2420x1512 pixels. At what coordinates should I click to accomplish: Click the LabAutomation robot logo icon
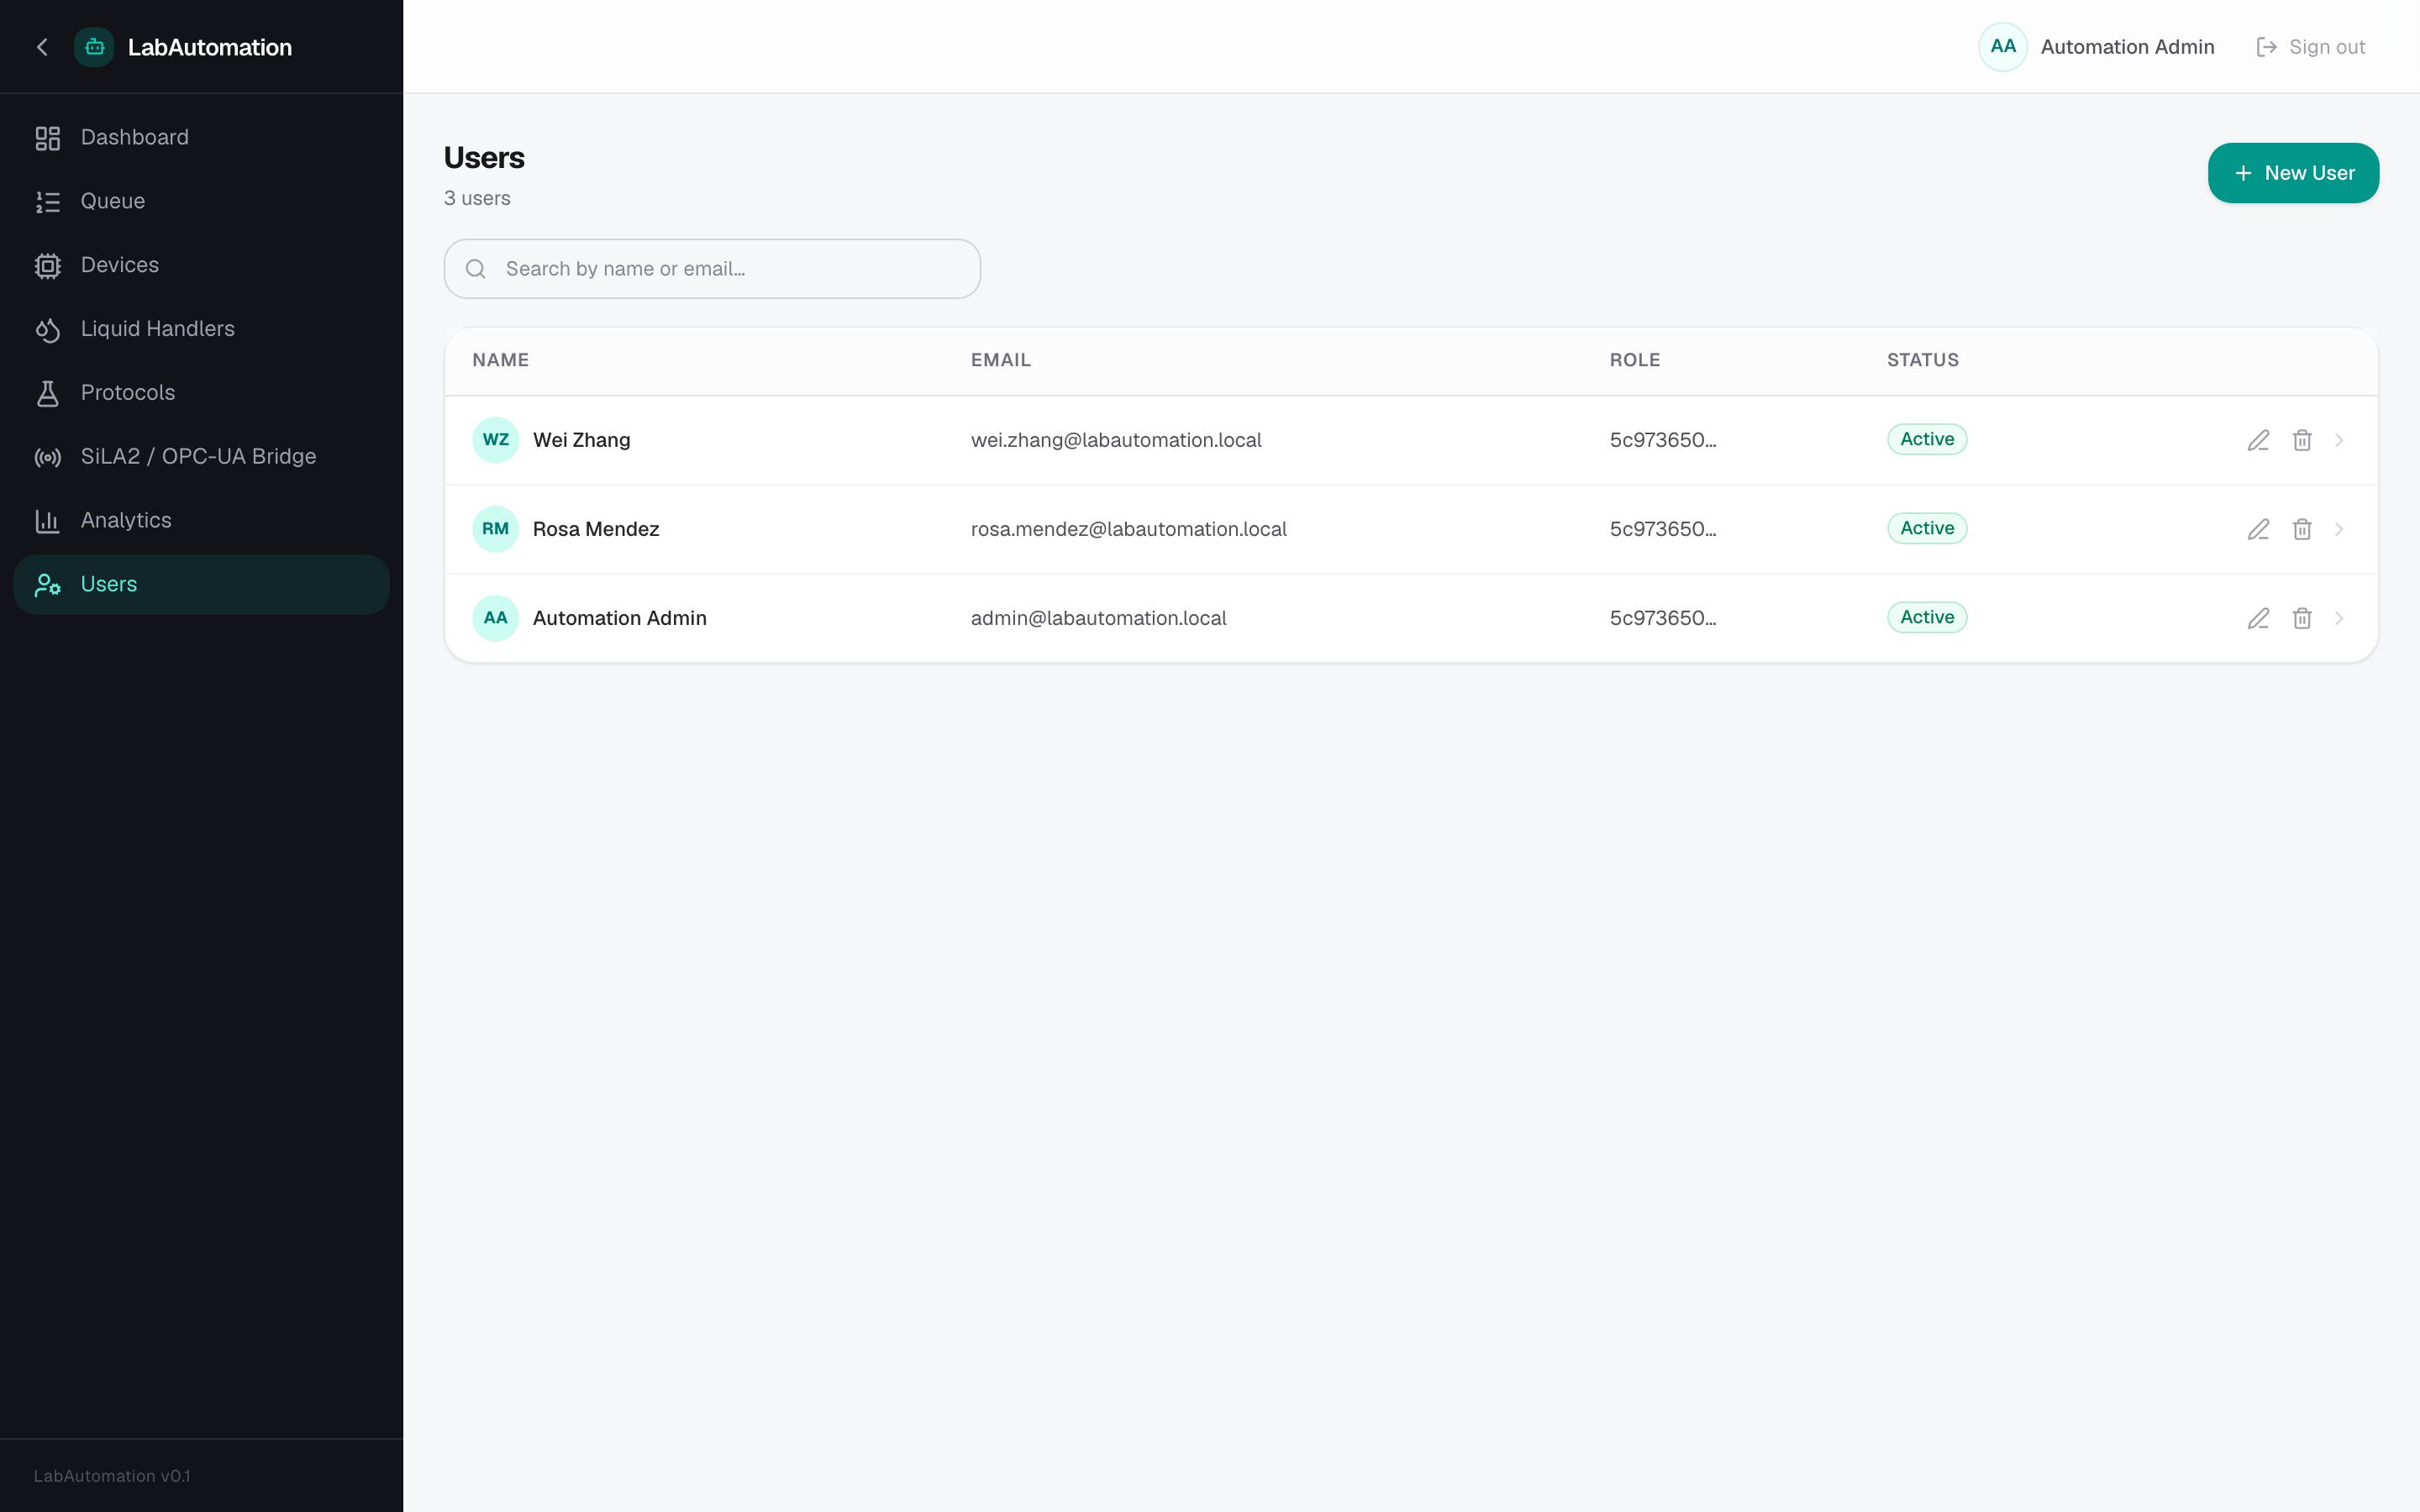pos(94,47)
